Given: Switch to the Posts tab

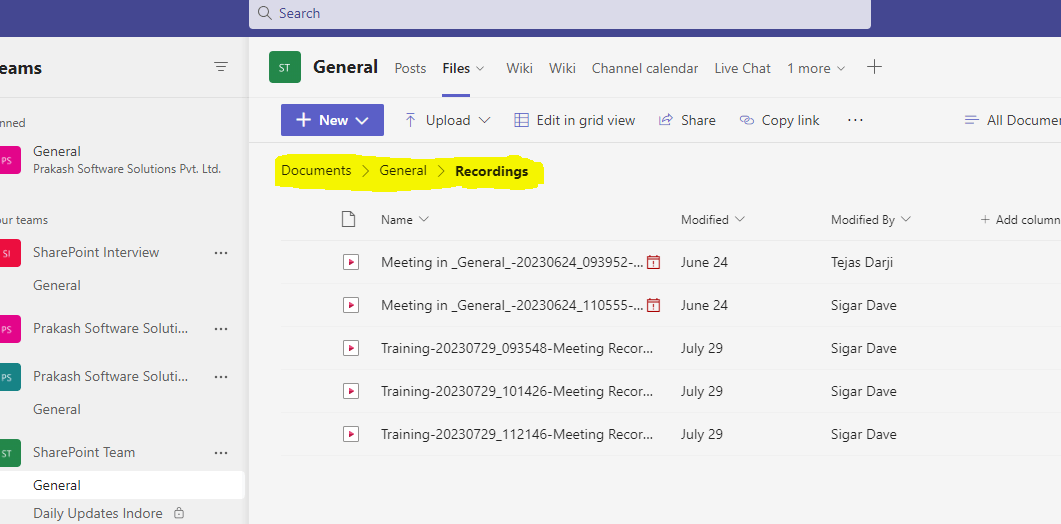Looking at the screenshot, I should click(410, 68).
